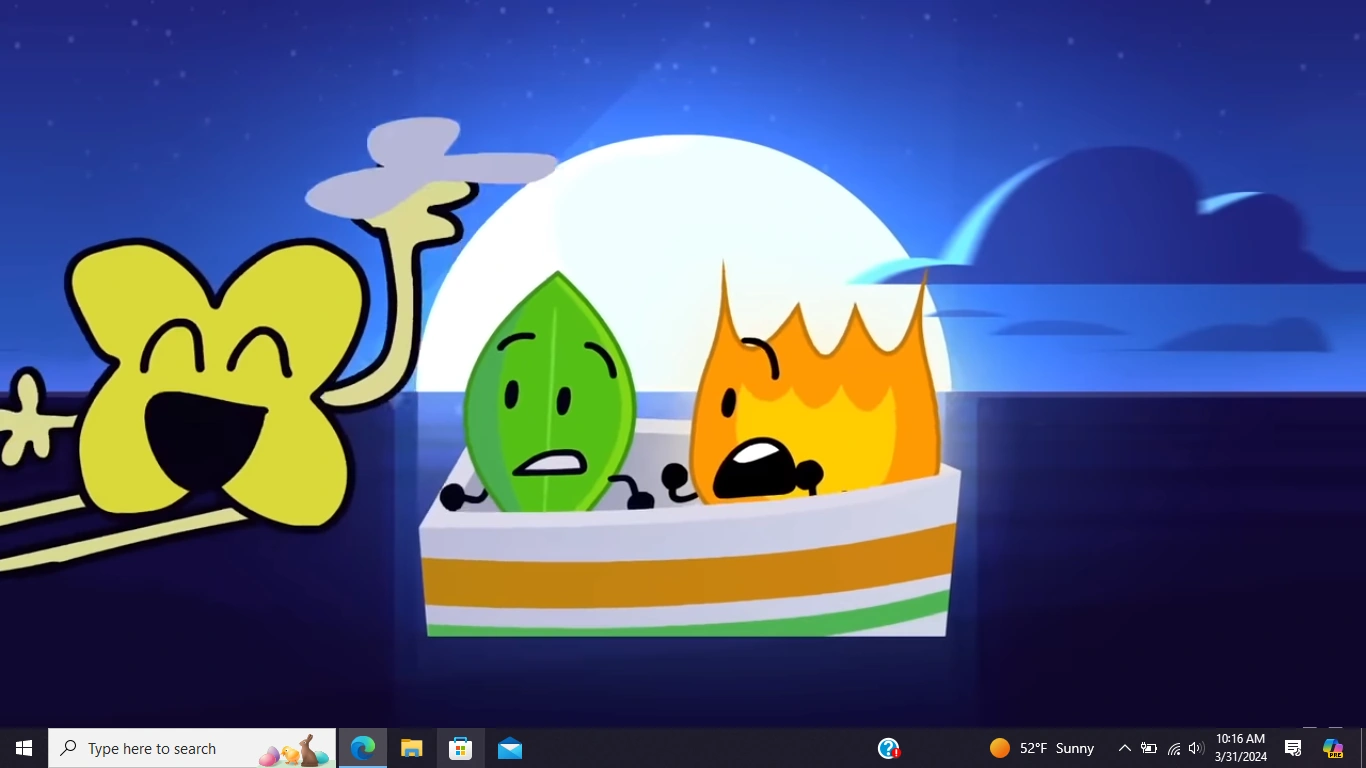Image resolution: width=1366 pixels, height=768 pixels.
Task: Open the Start menu
Action: pyautogui.click(x=22, y=747)
